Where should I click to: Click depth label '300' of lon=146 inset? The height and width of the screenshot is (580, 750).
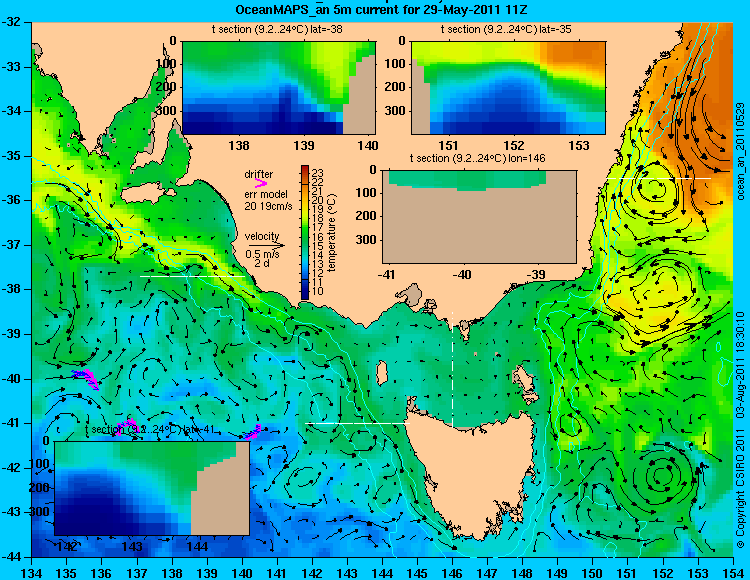coord(368,240)
